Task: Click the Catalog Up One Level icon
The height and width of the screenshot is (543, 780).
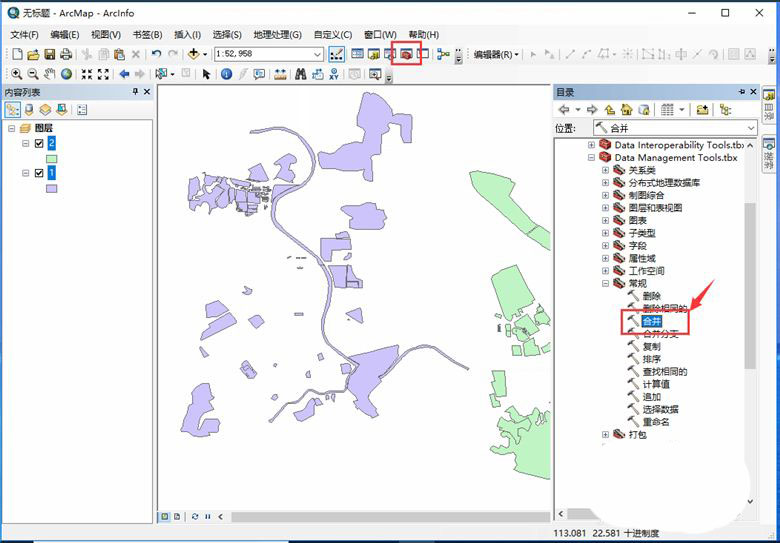Action: pos(610,109)
